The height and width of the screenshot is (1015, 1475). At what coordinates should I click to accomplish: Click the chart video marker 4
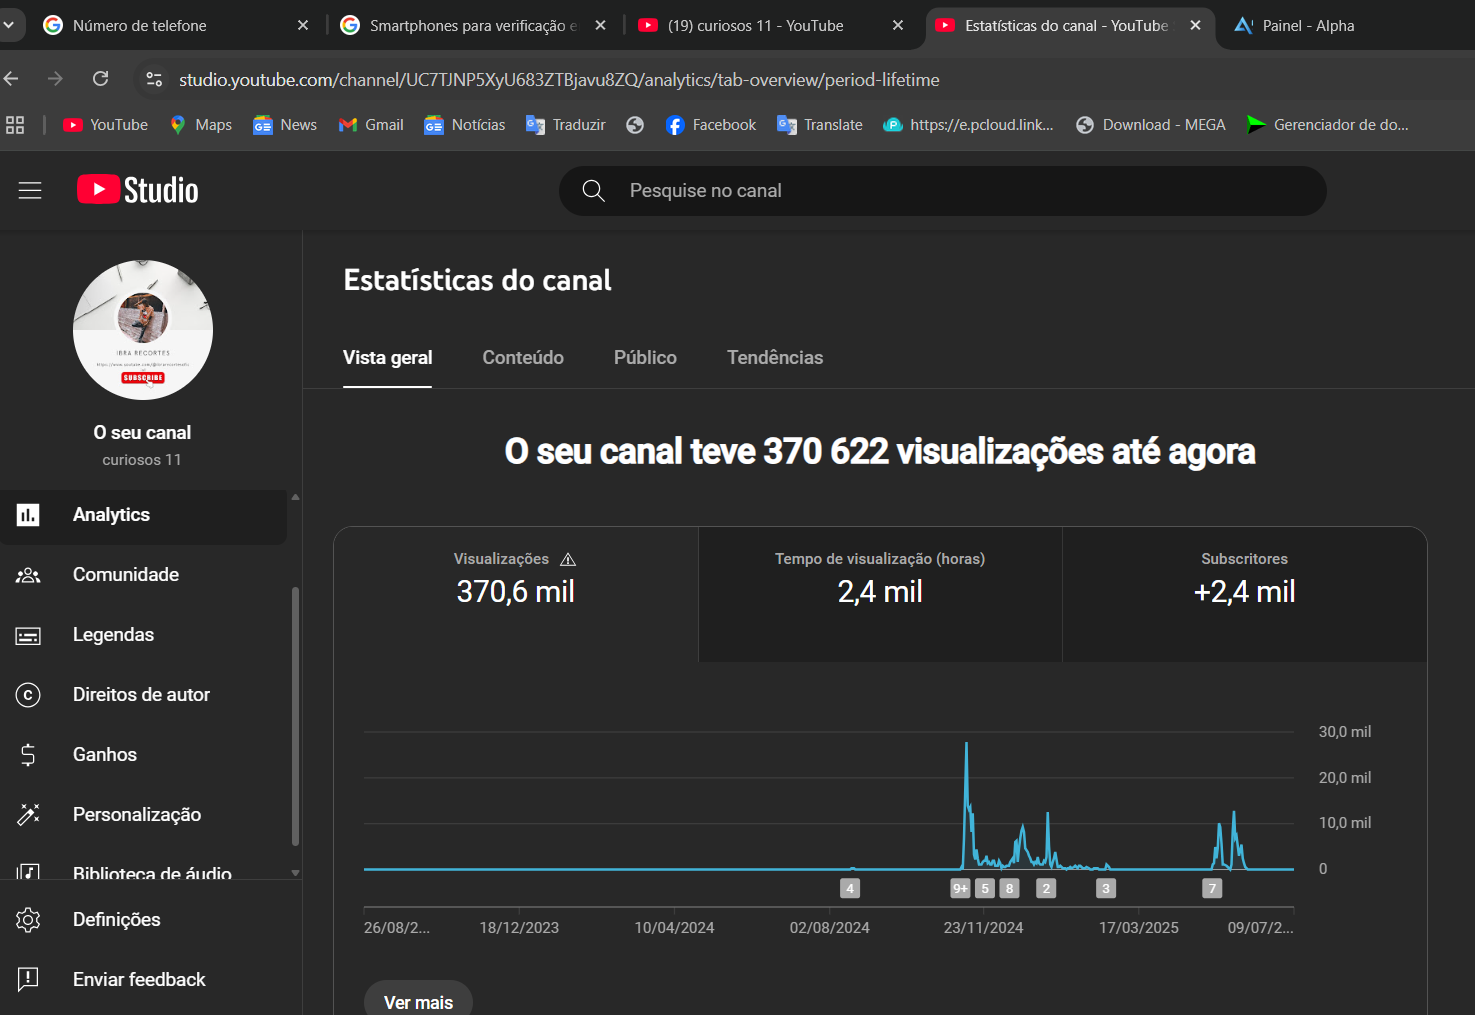point(850,888)
